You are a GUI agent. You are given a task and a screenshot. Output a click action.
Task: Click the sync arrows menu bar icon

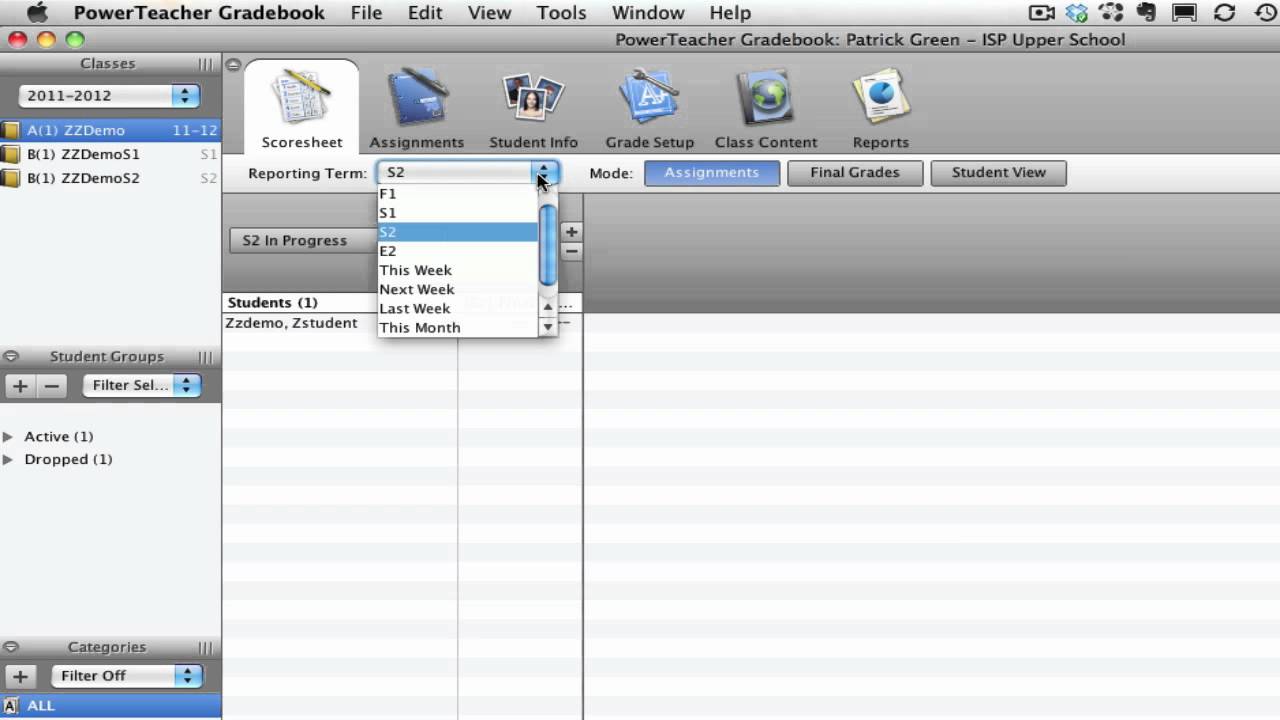[1224, 13]
